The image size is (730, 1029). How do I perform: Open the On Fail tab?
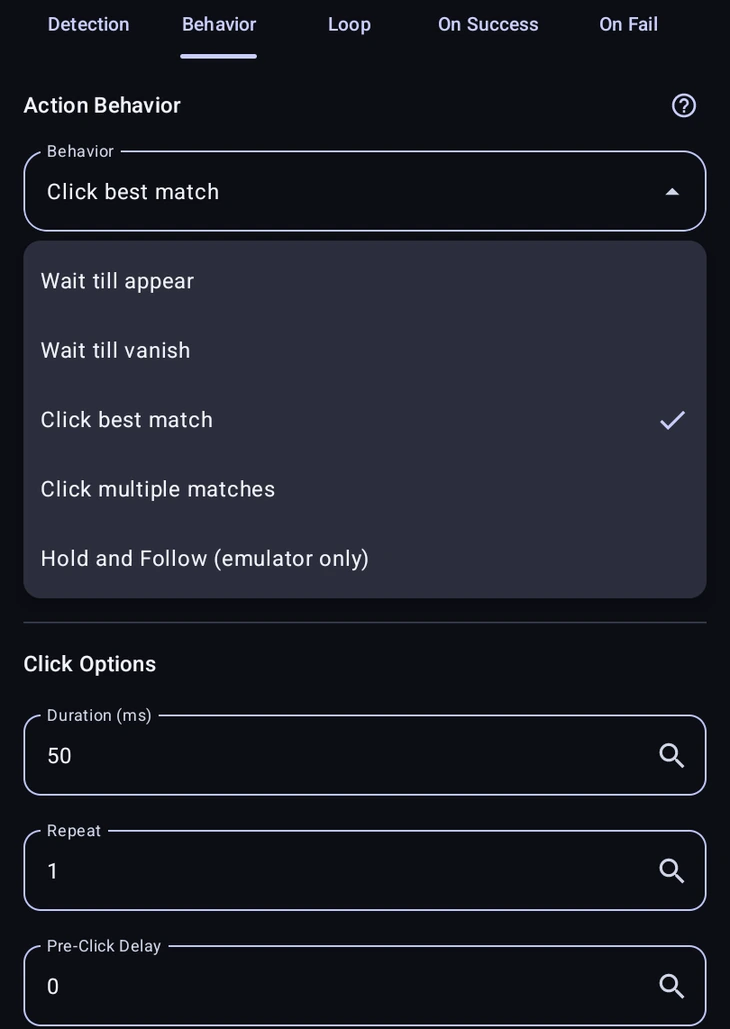(628, 25)
